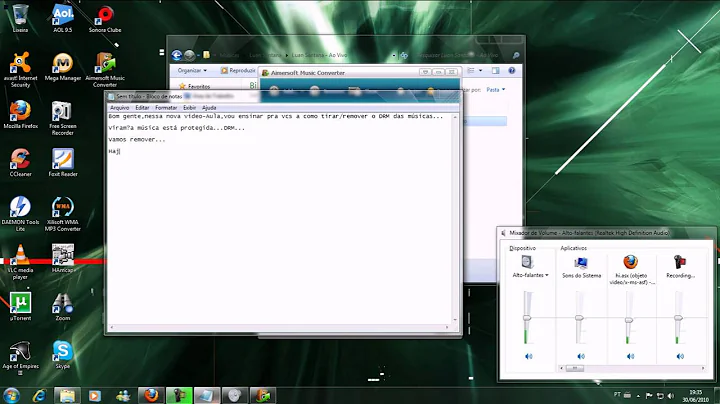Select the Mozilla Firefox desktop icon
The image size is (720, 404).
coord(20,115)
